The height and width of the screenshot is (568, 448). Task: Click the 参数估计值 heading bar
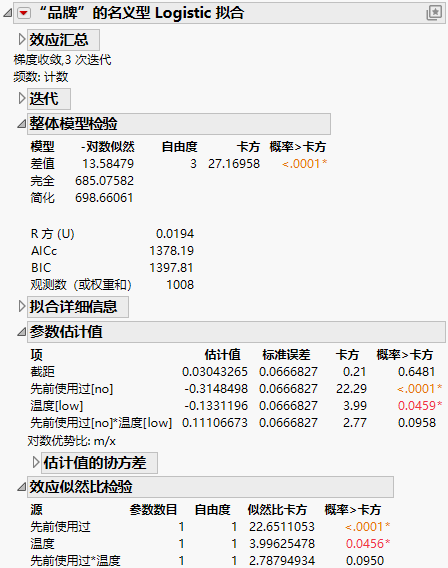[236, 331]
